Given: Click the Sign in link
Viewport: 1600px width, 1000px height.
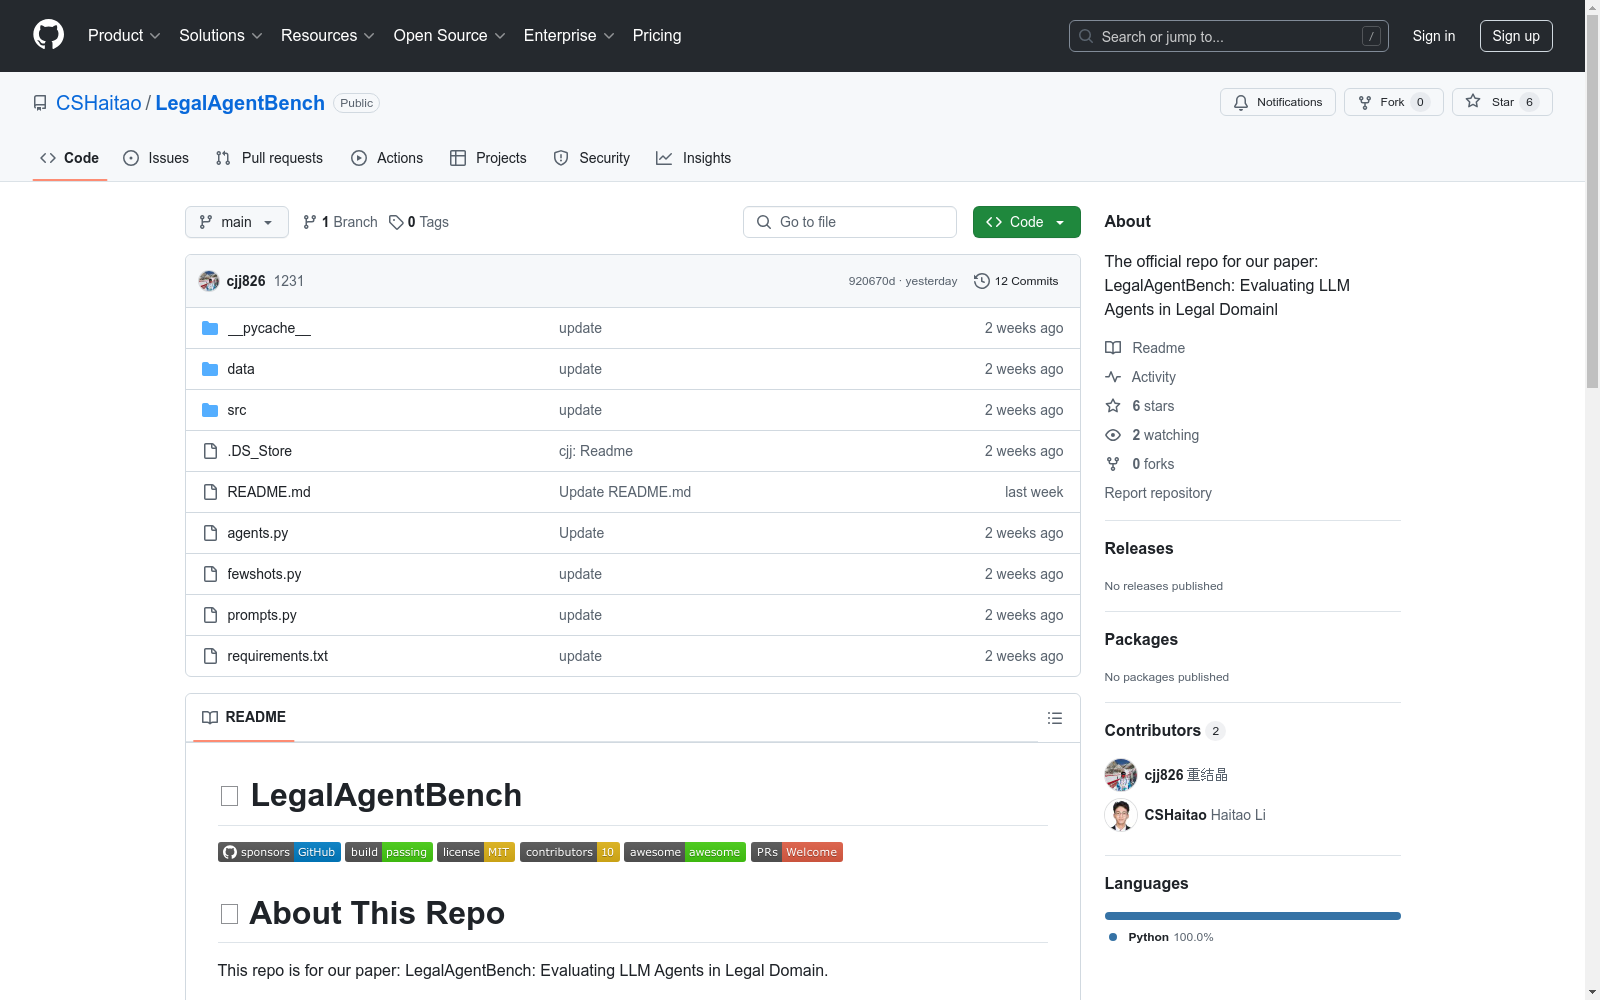Looking at the screenshot, I should (x=1434, y=36).
